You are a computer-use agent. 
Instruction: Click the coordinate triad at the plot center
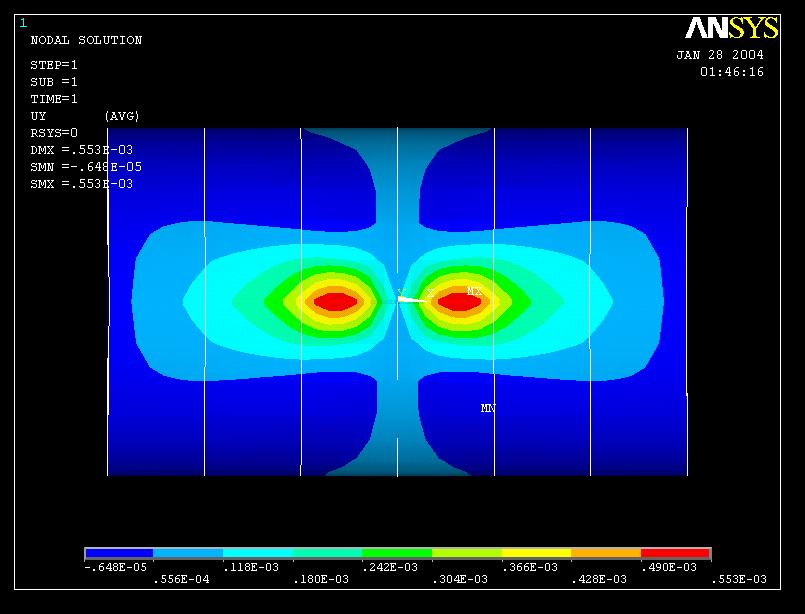413,296
